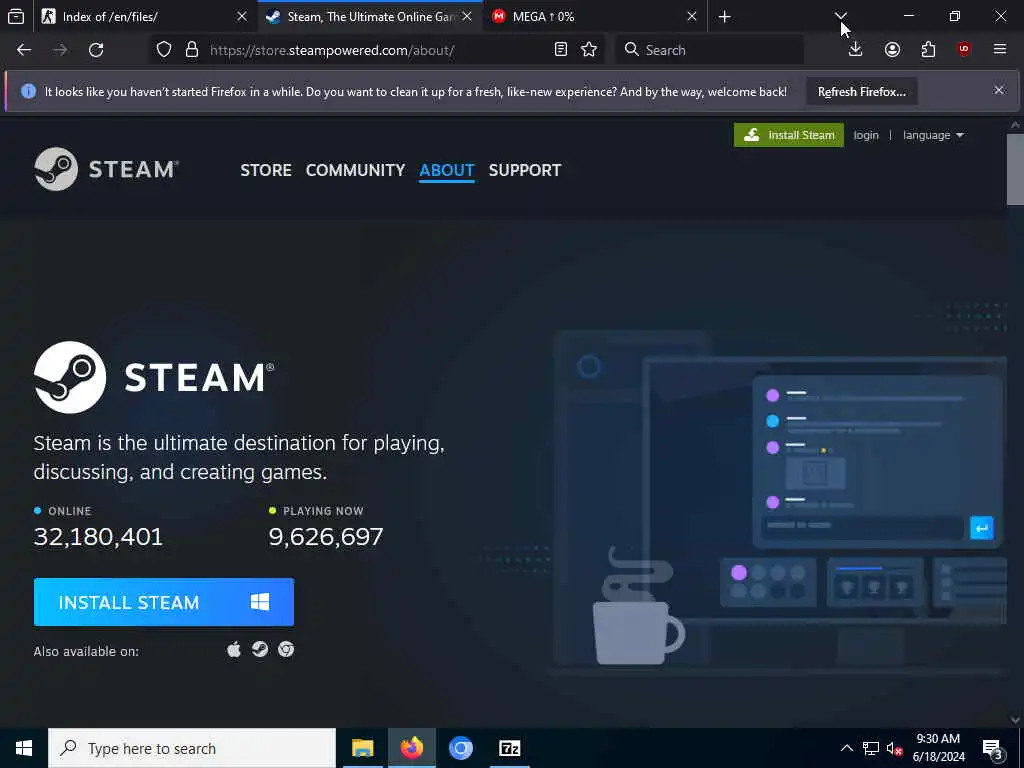
Task: Click the Refresh Firefox... button
Action: click(861, 91)
